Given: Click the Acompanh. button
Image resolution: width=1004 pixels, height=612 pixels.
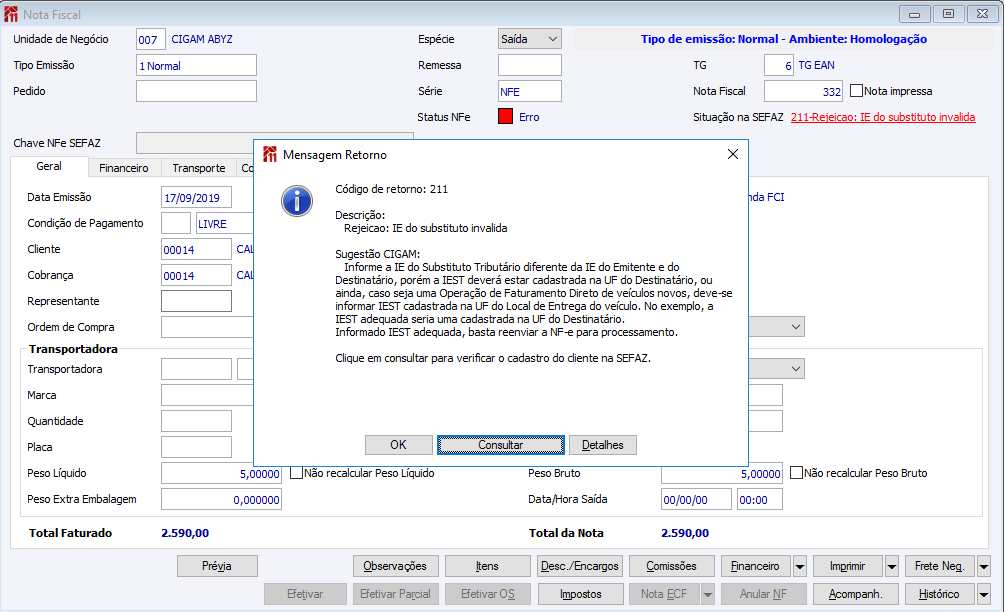Looking at the screenshot, I should pos(855,594).
